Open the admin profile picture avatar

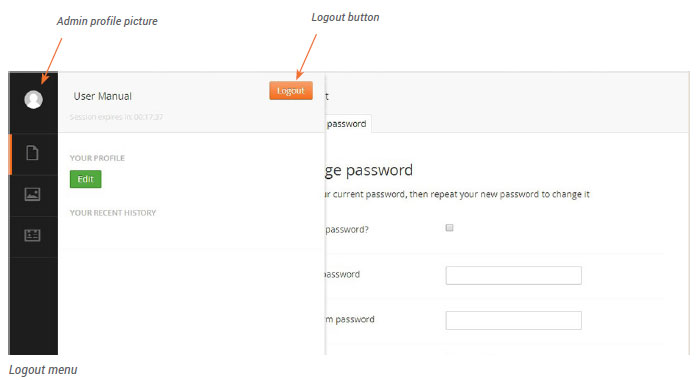coord(33,99)
